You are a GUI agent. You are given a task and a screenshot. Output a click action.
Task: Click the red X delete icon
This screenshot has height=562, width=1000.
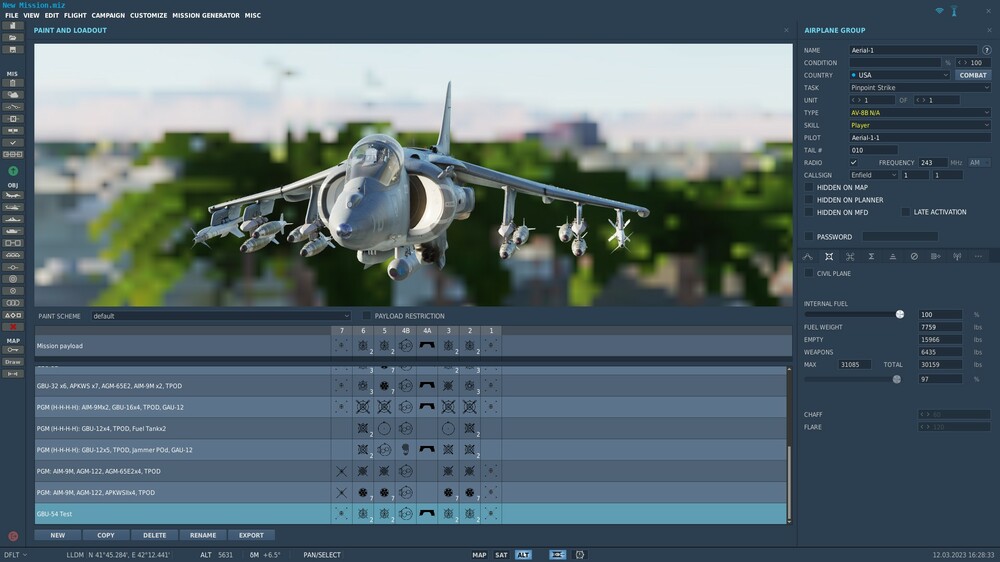[13, 326]
